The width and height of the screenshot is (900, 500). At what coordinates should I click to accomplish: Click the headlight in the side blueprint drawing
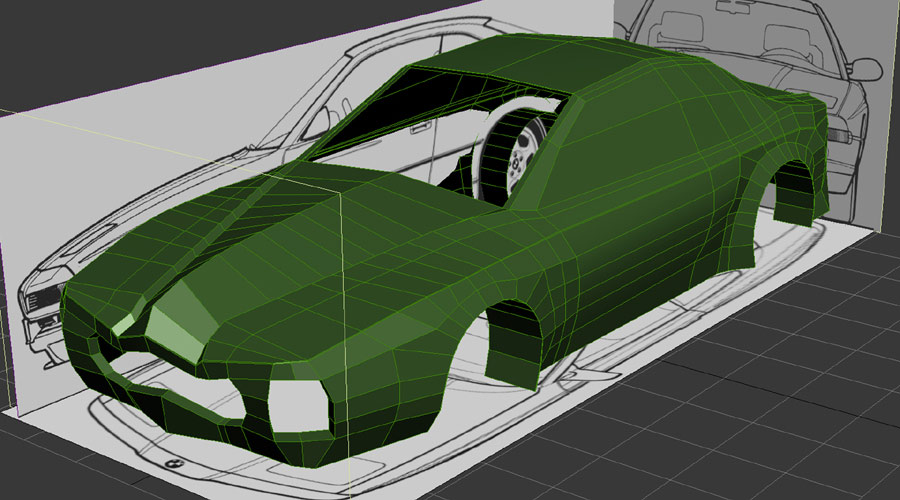click(40, 298)
